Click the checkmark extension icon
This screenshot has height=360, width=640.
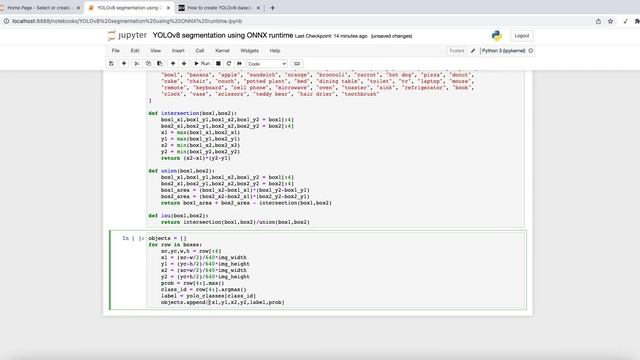point(625,21)
